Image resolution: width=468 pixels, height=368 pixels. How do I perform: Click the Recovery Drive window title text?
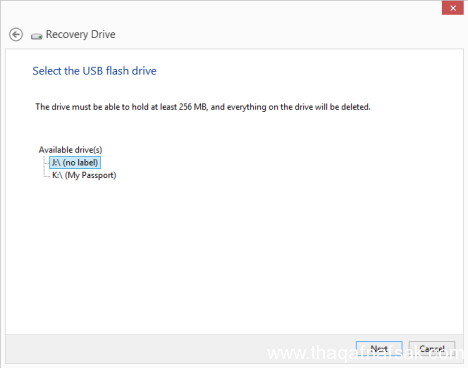coord(80,34)
